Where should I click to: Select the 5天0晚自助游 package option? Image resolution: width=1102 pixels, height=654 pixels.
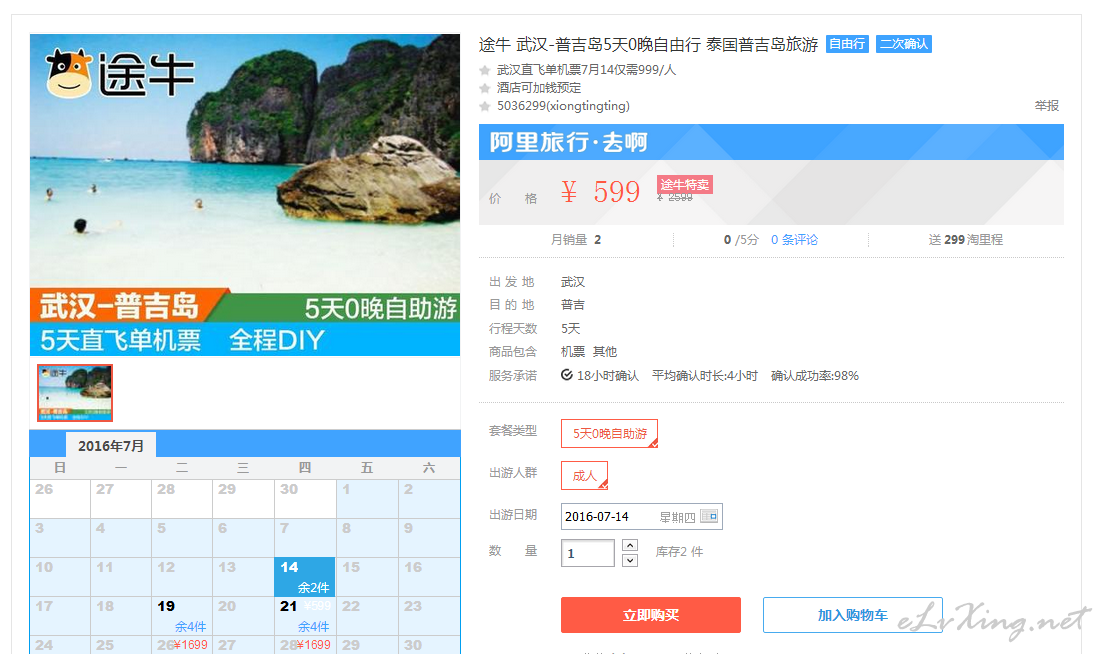point(609,433)
